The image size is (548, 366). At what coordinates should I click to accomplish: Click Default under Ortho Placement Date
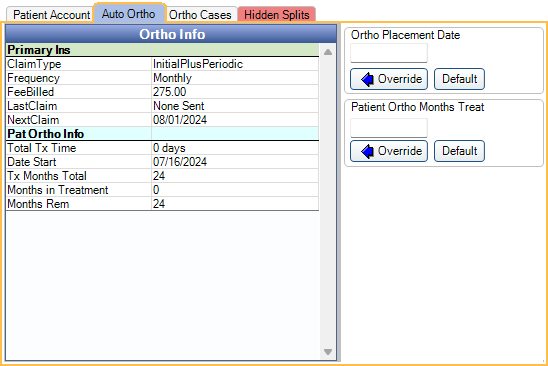click(x=459, y=79)
